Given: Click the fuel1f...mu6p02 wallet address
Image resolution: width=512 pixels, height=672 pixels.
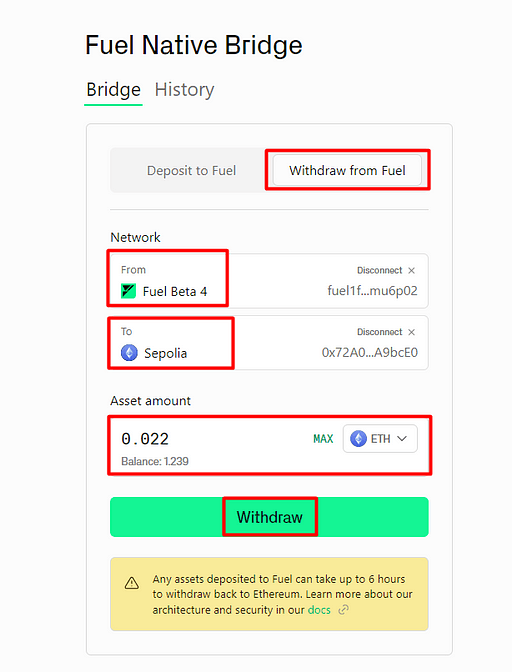Looking at the screenshot, I should (x=372, y=291).
